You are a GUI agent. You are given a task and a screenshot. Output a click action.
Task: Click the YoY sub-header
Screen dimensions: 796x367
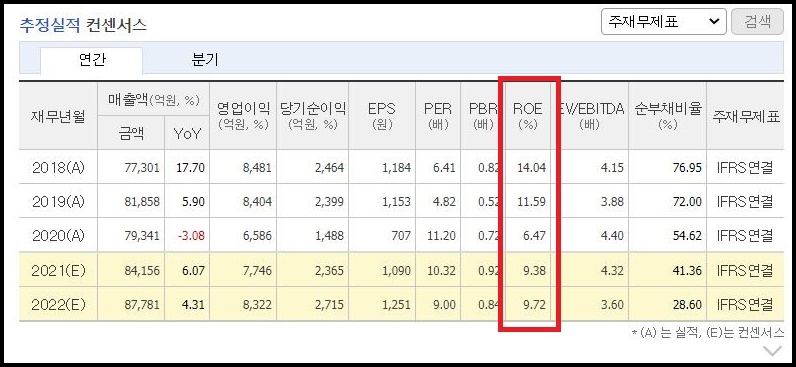[187, 133]
